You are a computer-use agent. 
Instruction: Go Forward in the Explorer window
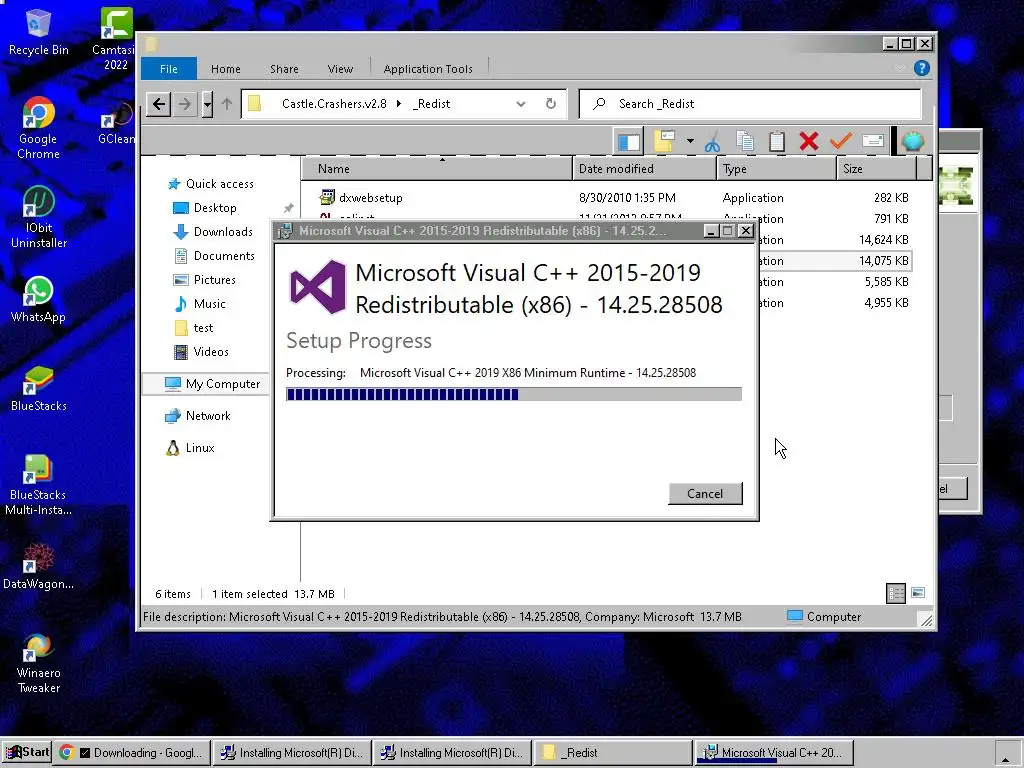click(185, 104)
